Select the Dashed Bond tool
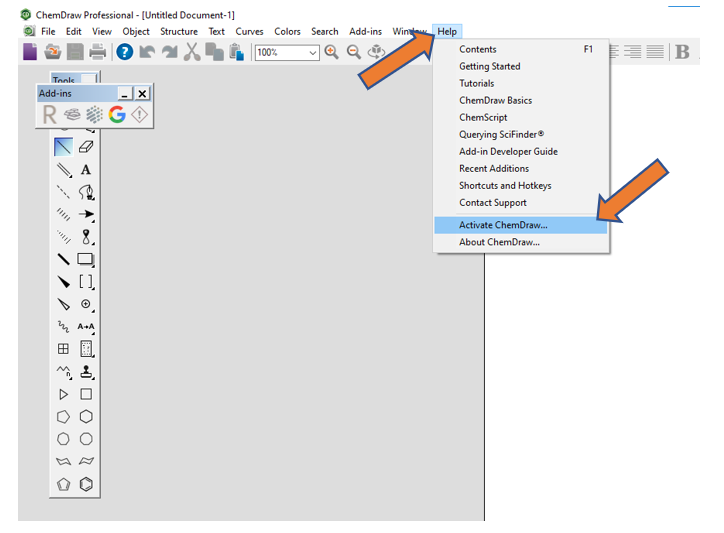This screenshot has width=724, height=533. pyautogui.click(x=64, y=192)
